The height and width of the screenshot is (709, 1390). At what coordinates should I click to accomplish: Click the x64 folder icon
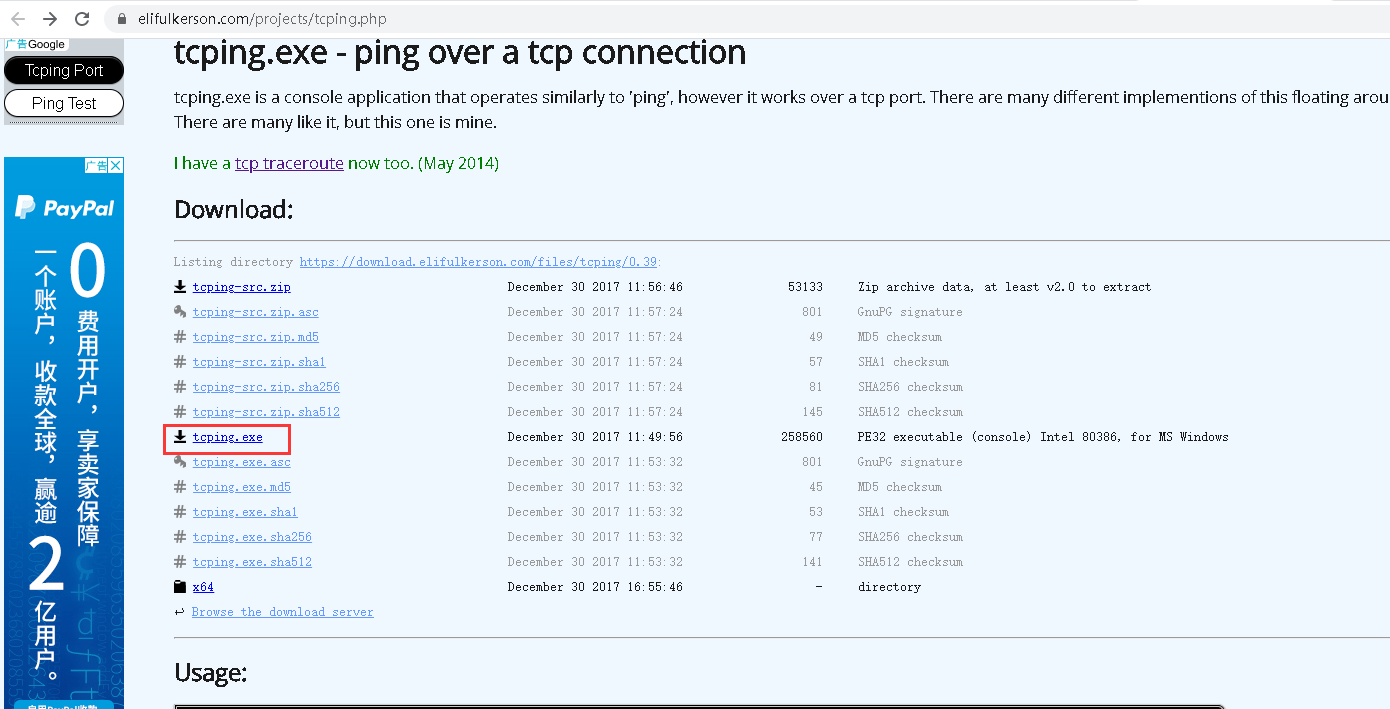point(180,587)
